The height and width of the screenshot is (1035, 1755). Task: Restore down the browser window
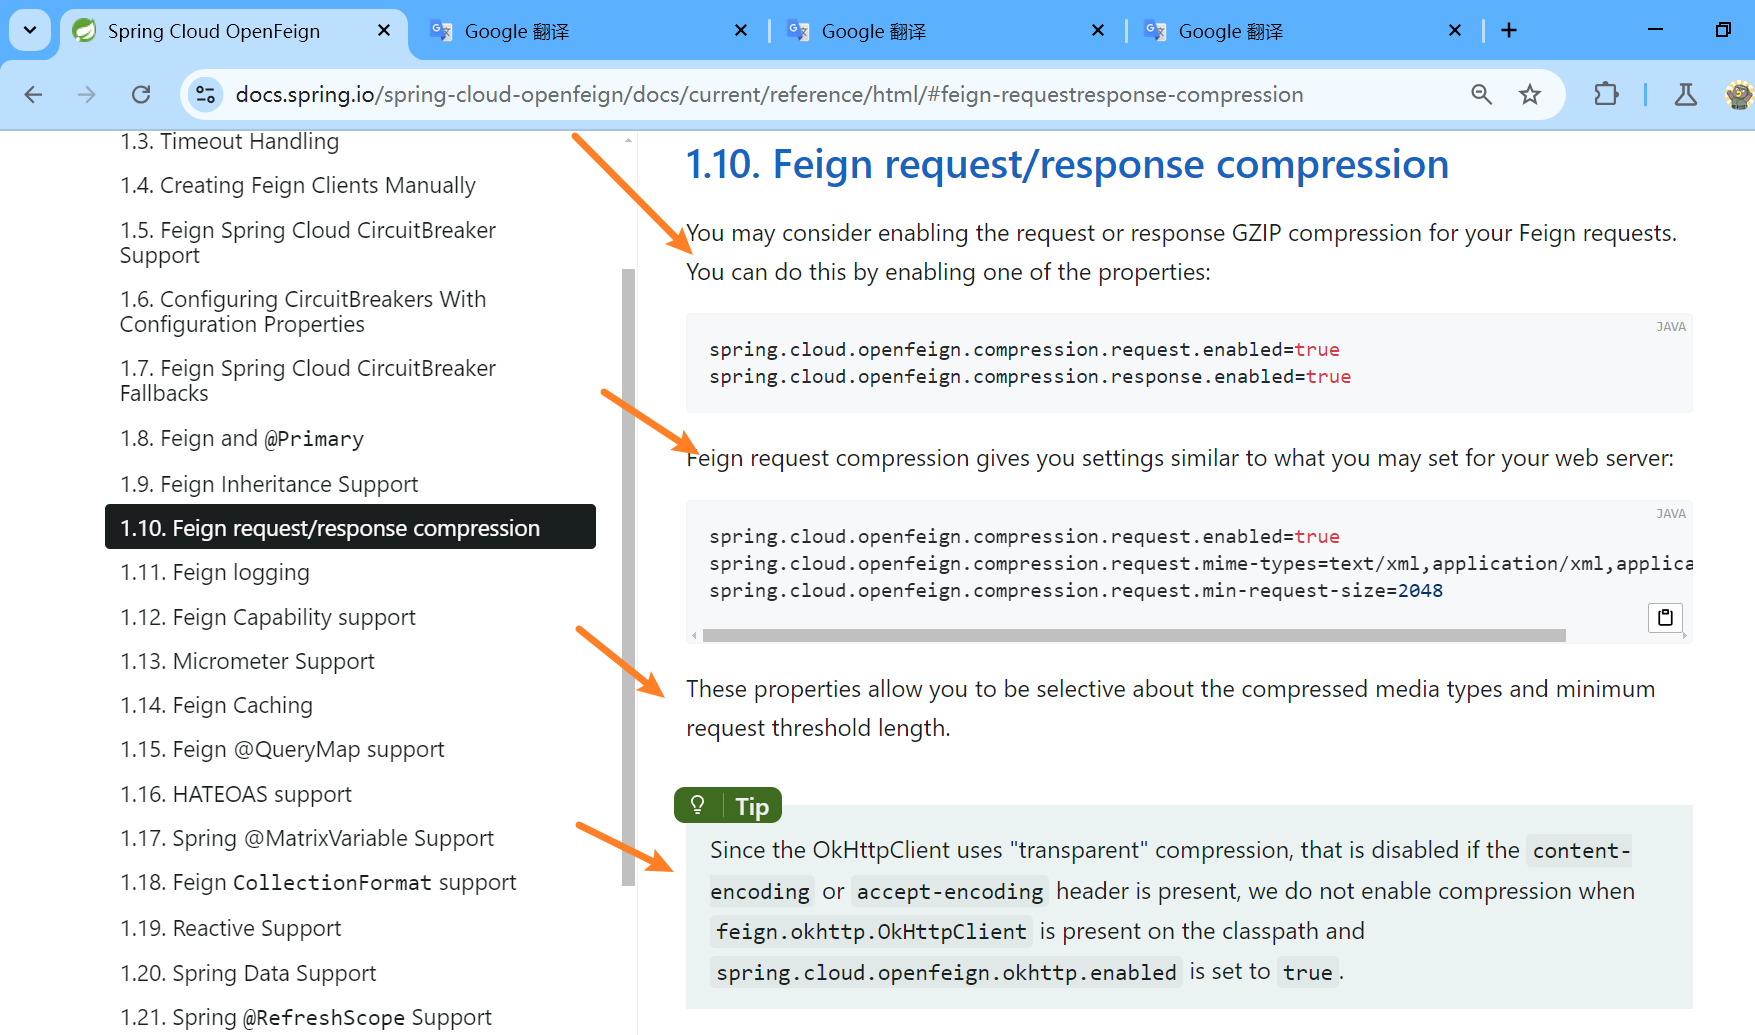(x=1723, y=30)
